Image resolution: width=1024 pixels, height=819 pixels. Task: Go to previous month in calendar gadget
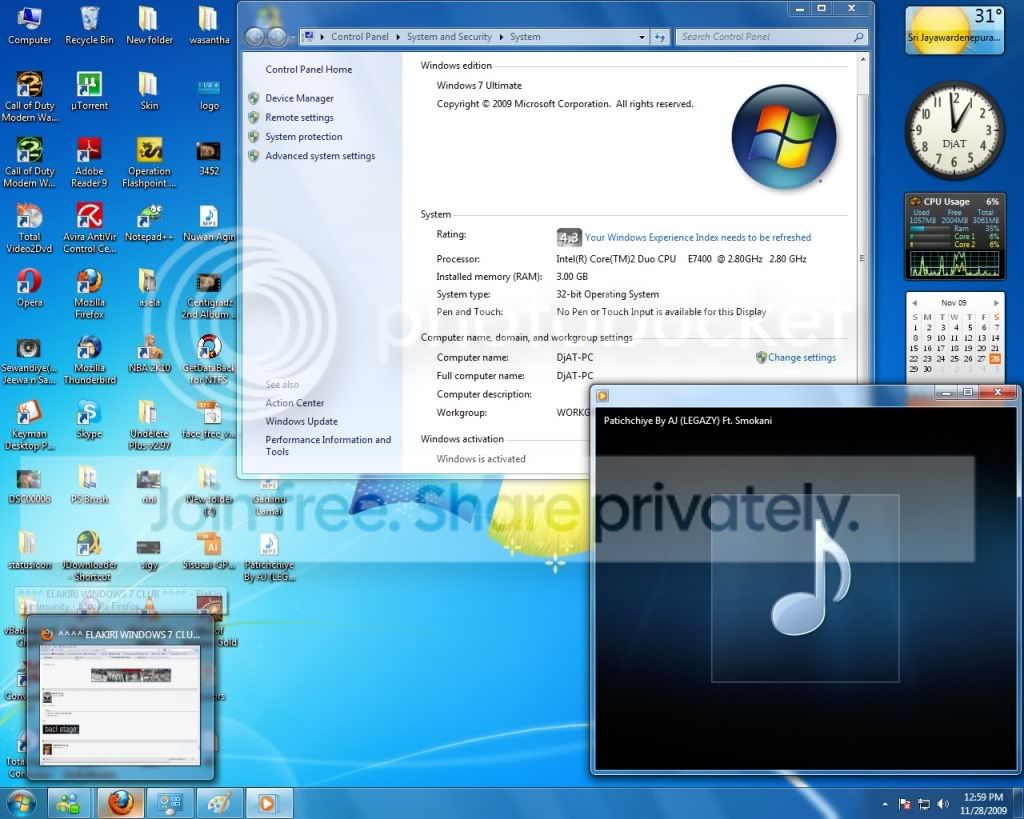click(x=914, y=303)
